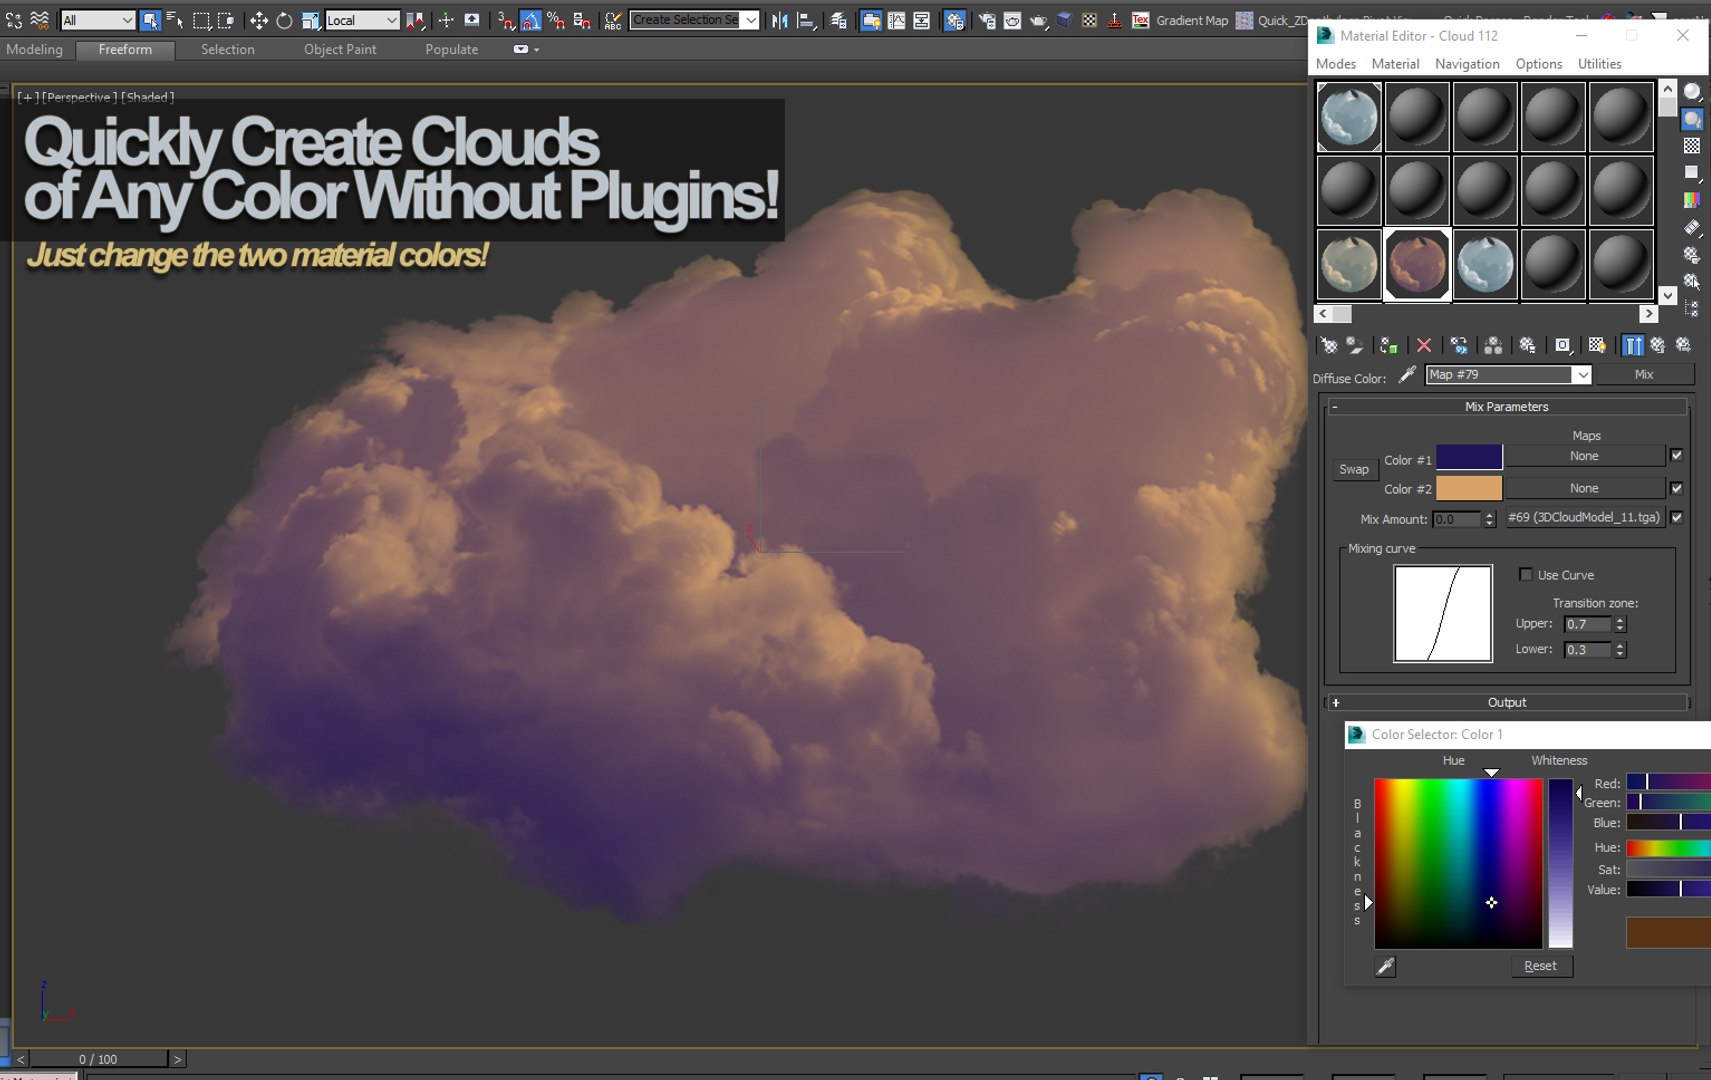Viewport: 1711px width, 1080px height.
Task: Click the dark blue Color #1 swatch
Action: click(1469, 457)
